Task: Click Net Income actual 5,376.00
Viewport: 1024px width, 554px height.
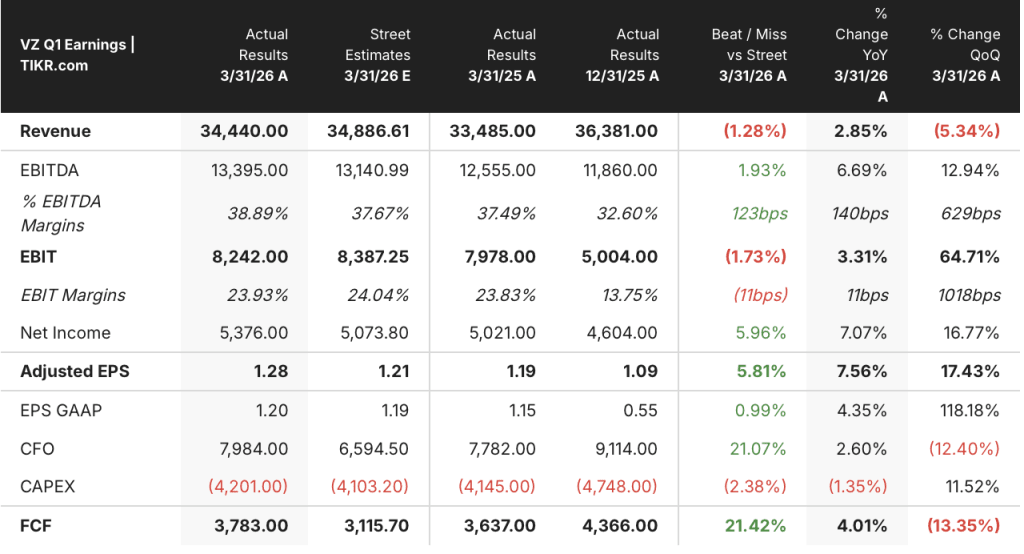Action: pos(254,333)
